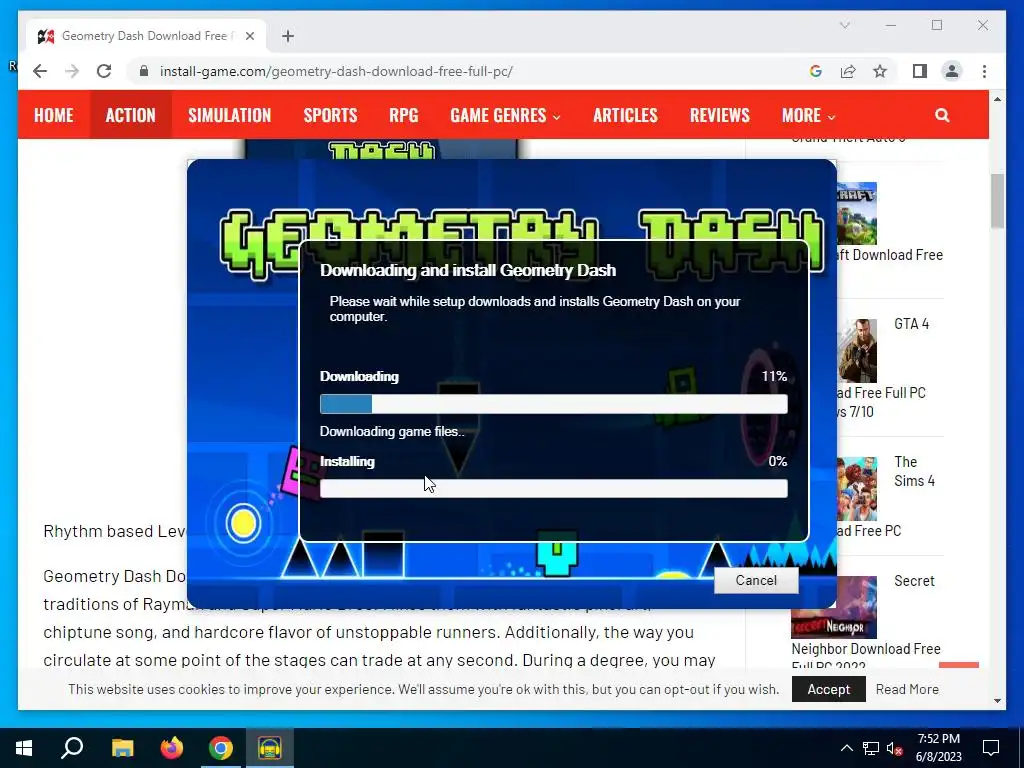
Task: Open the GTA 4 sidebar link
Action: pyautogui.click(x=911, y=324)
